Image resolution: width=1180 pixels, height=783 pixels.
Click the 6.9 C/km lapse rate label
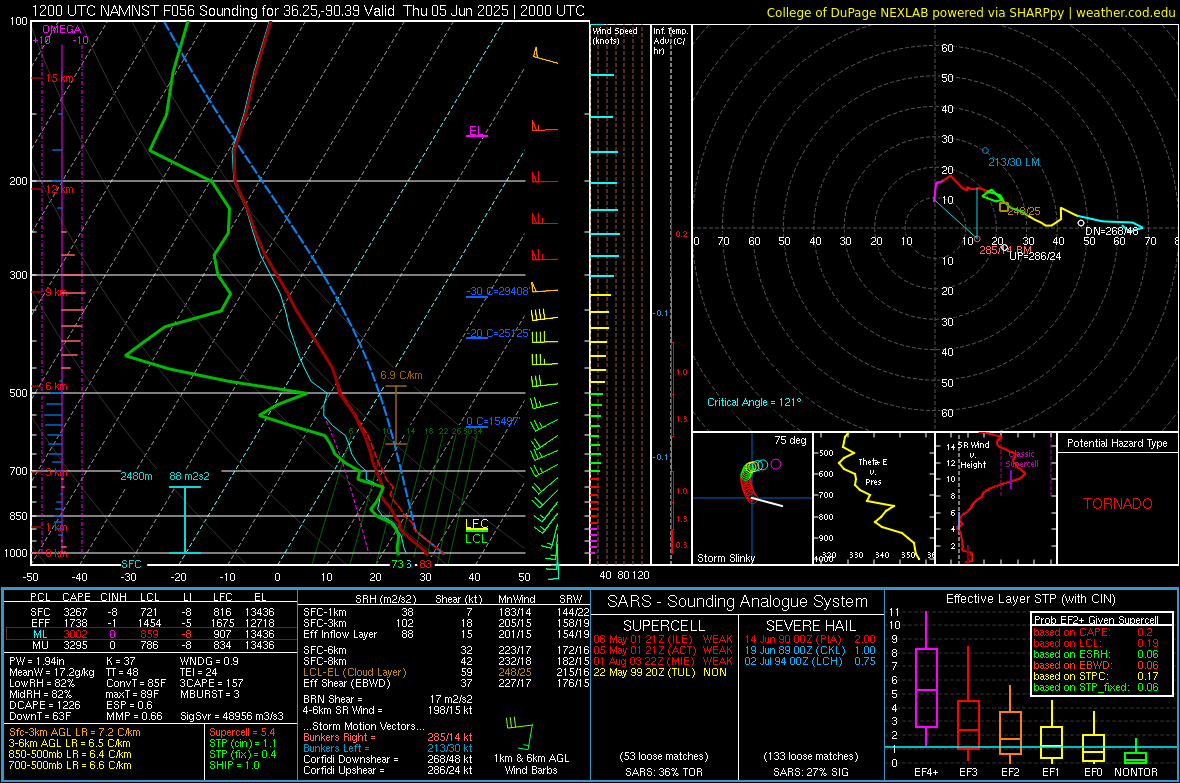click(x=401, y=375)
